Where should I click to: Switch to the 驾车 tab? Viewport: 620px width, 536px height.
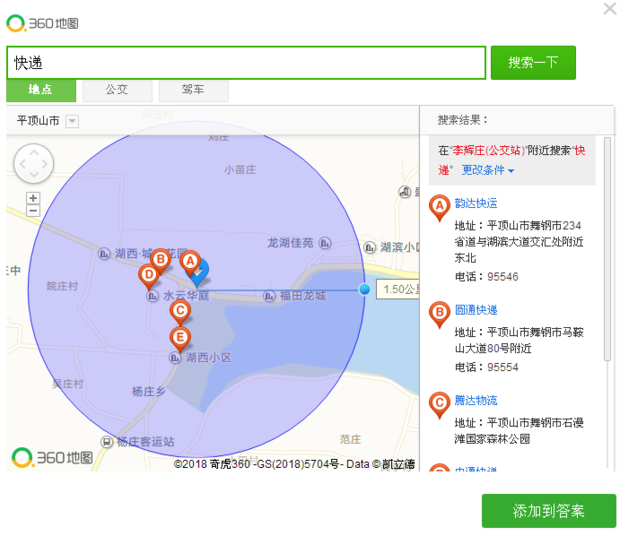pos(194,90)
